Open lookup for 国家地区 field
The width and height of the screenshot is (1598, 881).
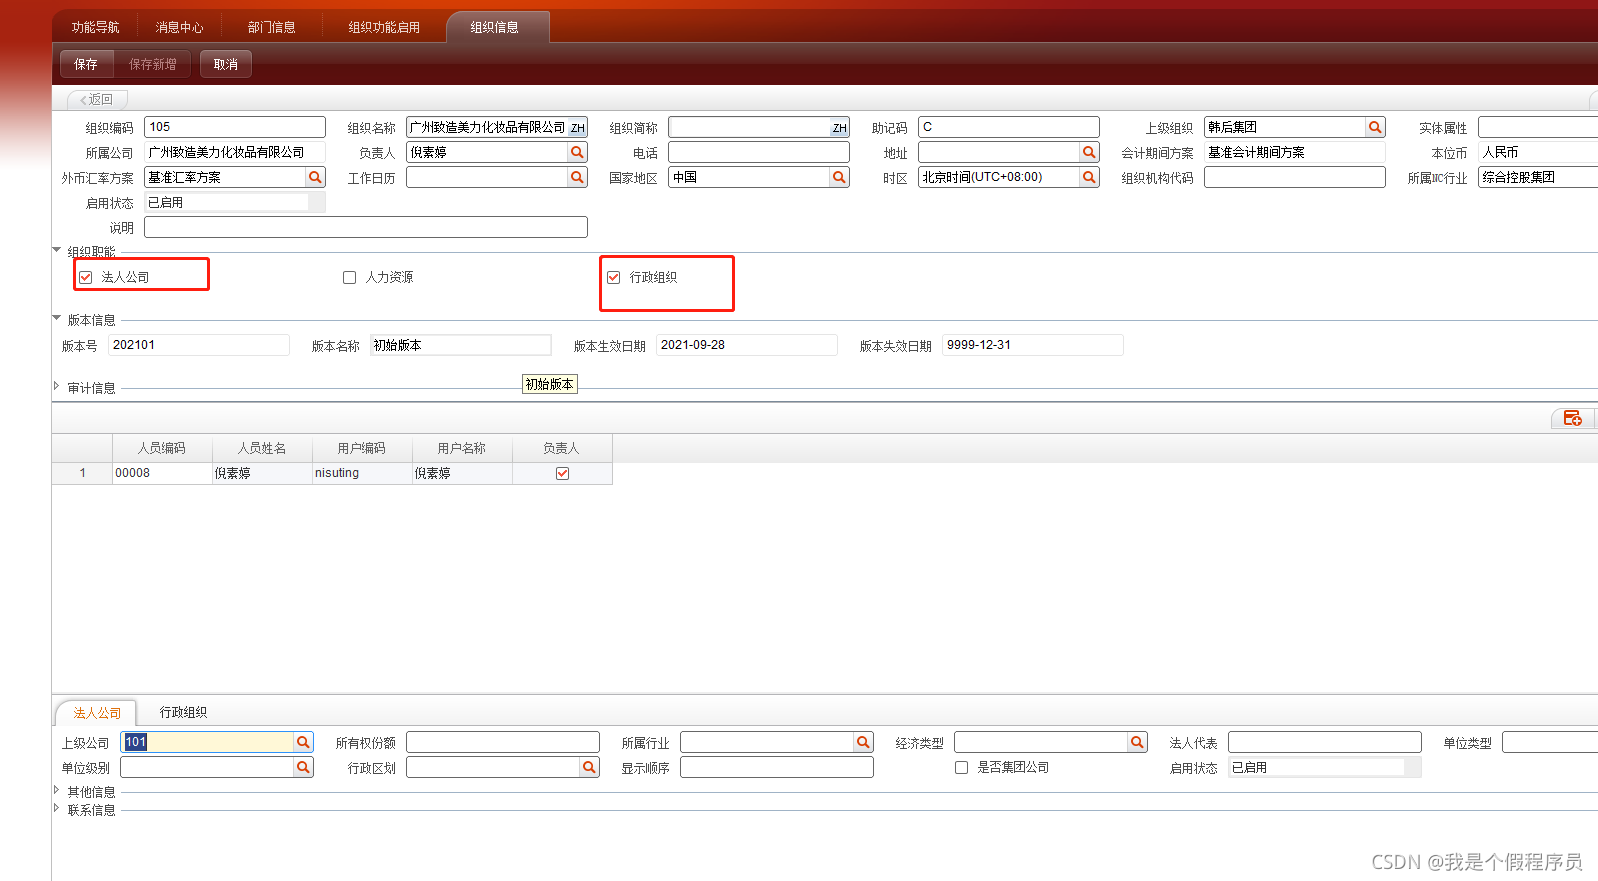click(x=839, y=177)
